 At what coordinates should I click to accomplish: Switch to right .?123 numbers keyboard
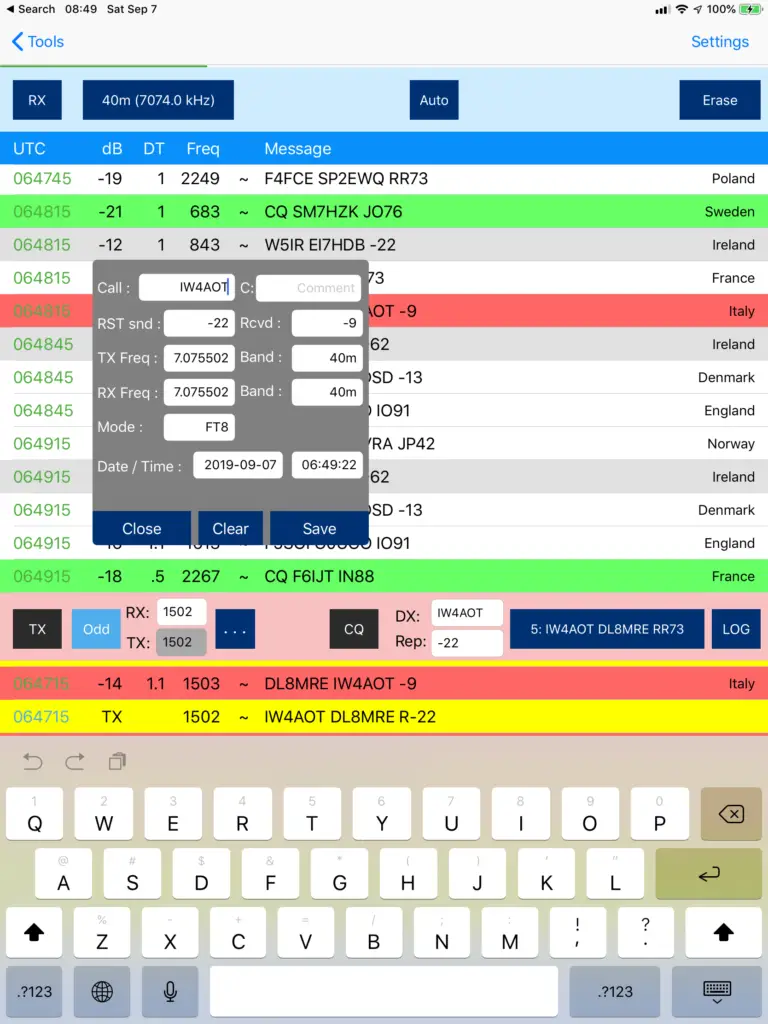pyautogui.click(x=615, y=991)
